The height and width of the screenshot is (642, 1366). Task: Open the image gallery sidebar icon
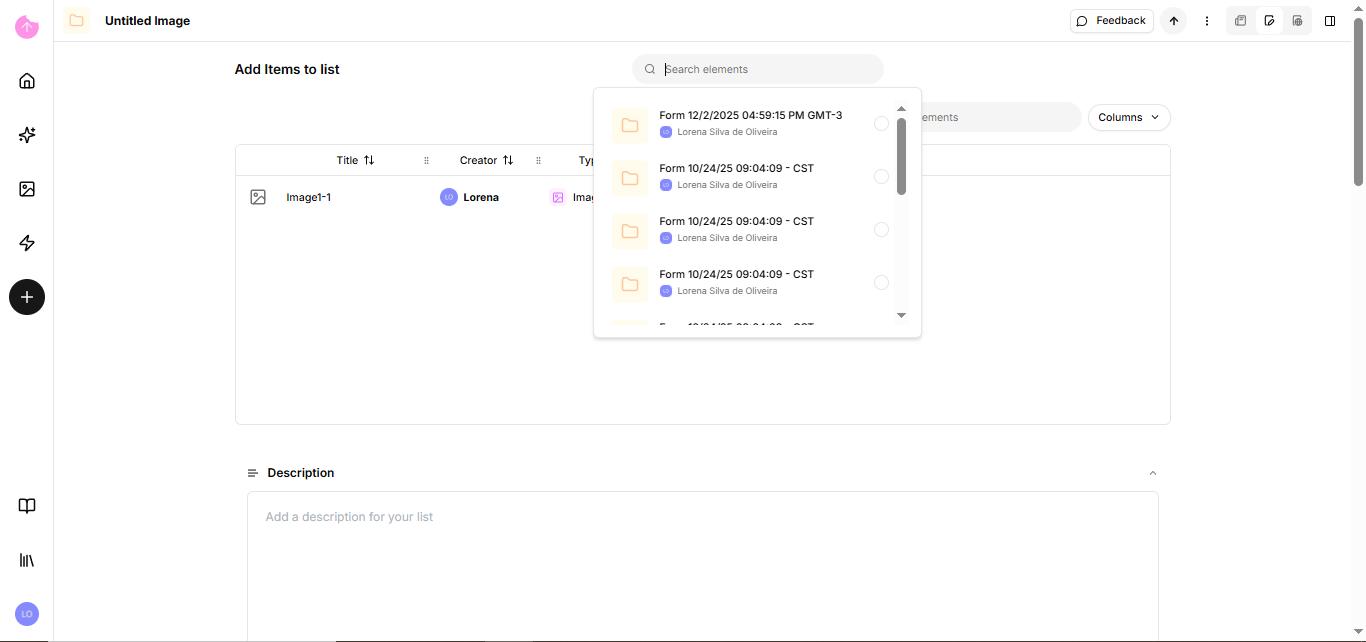[27, 189]
